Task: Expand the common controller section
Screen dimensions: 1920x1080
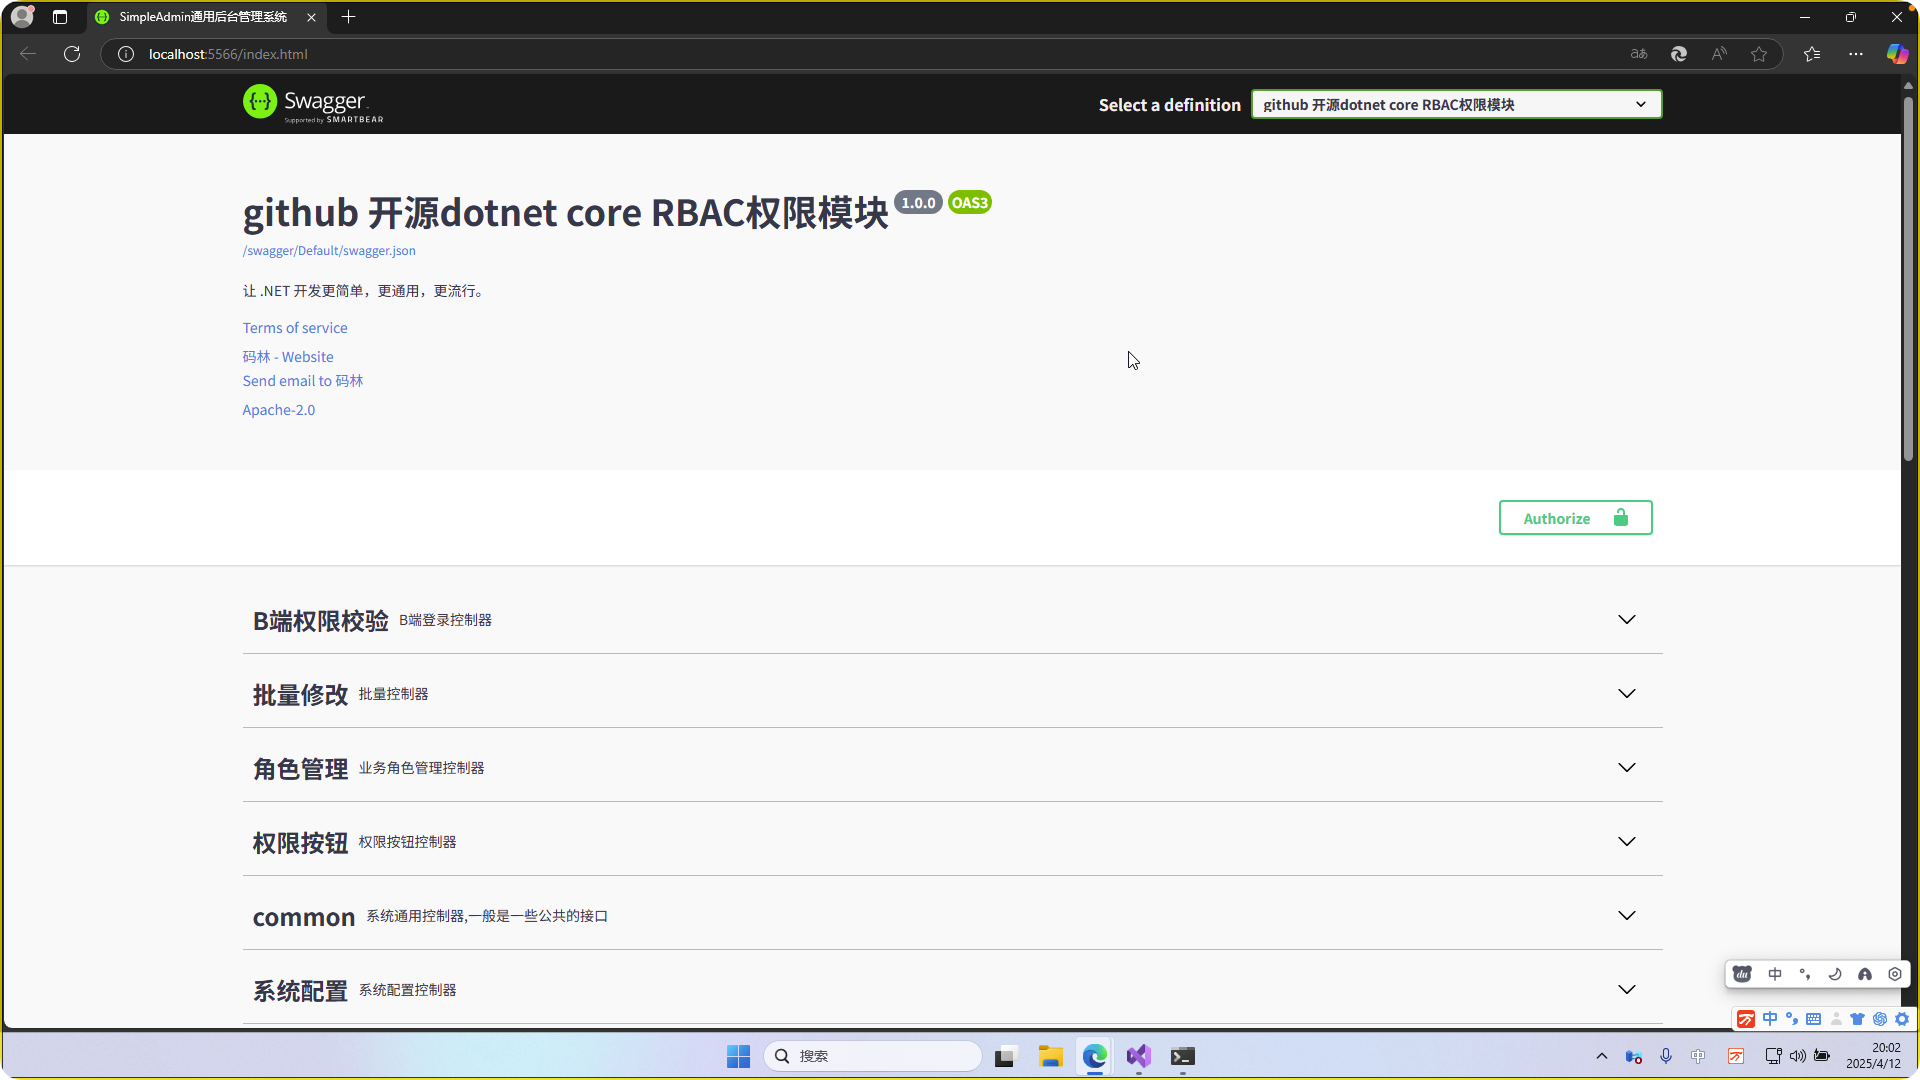Action: click(1627, 916)
